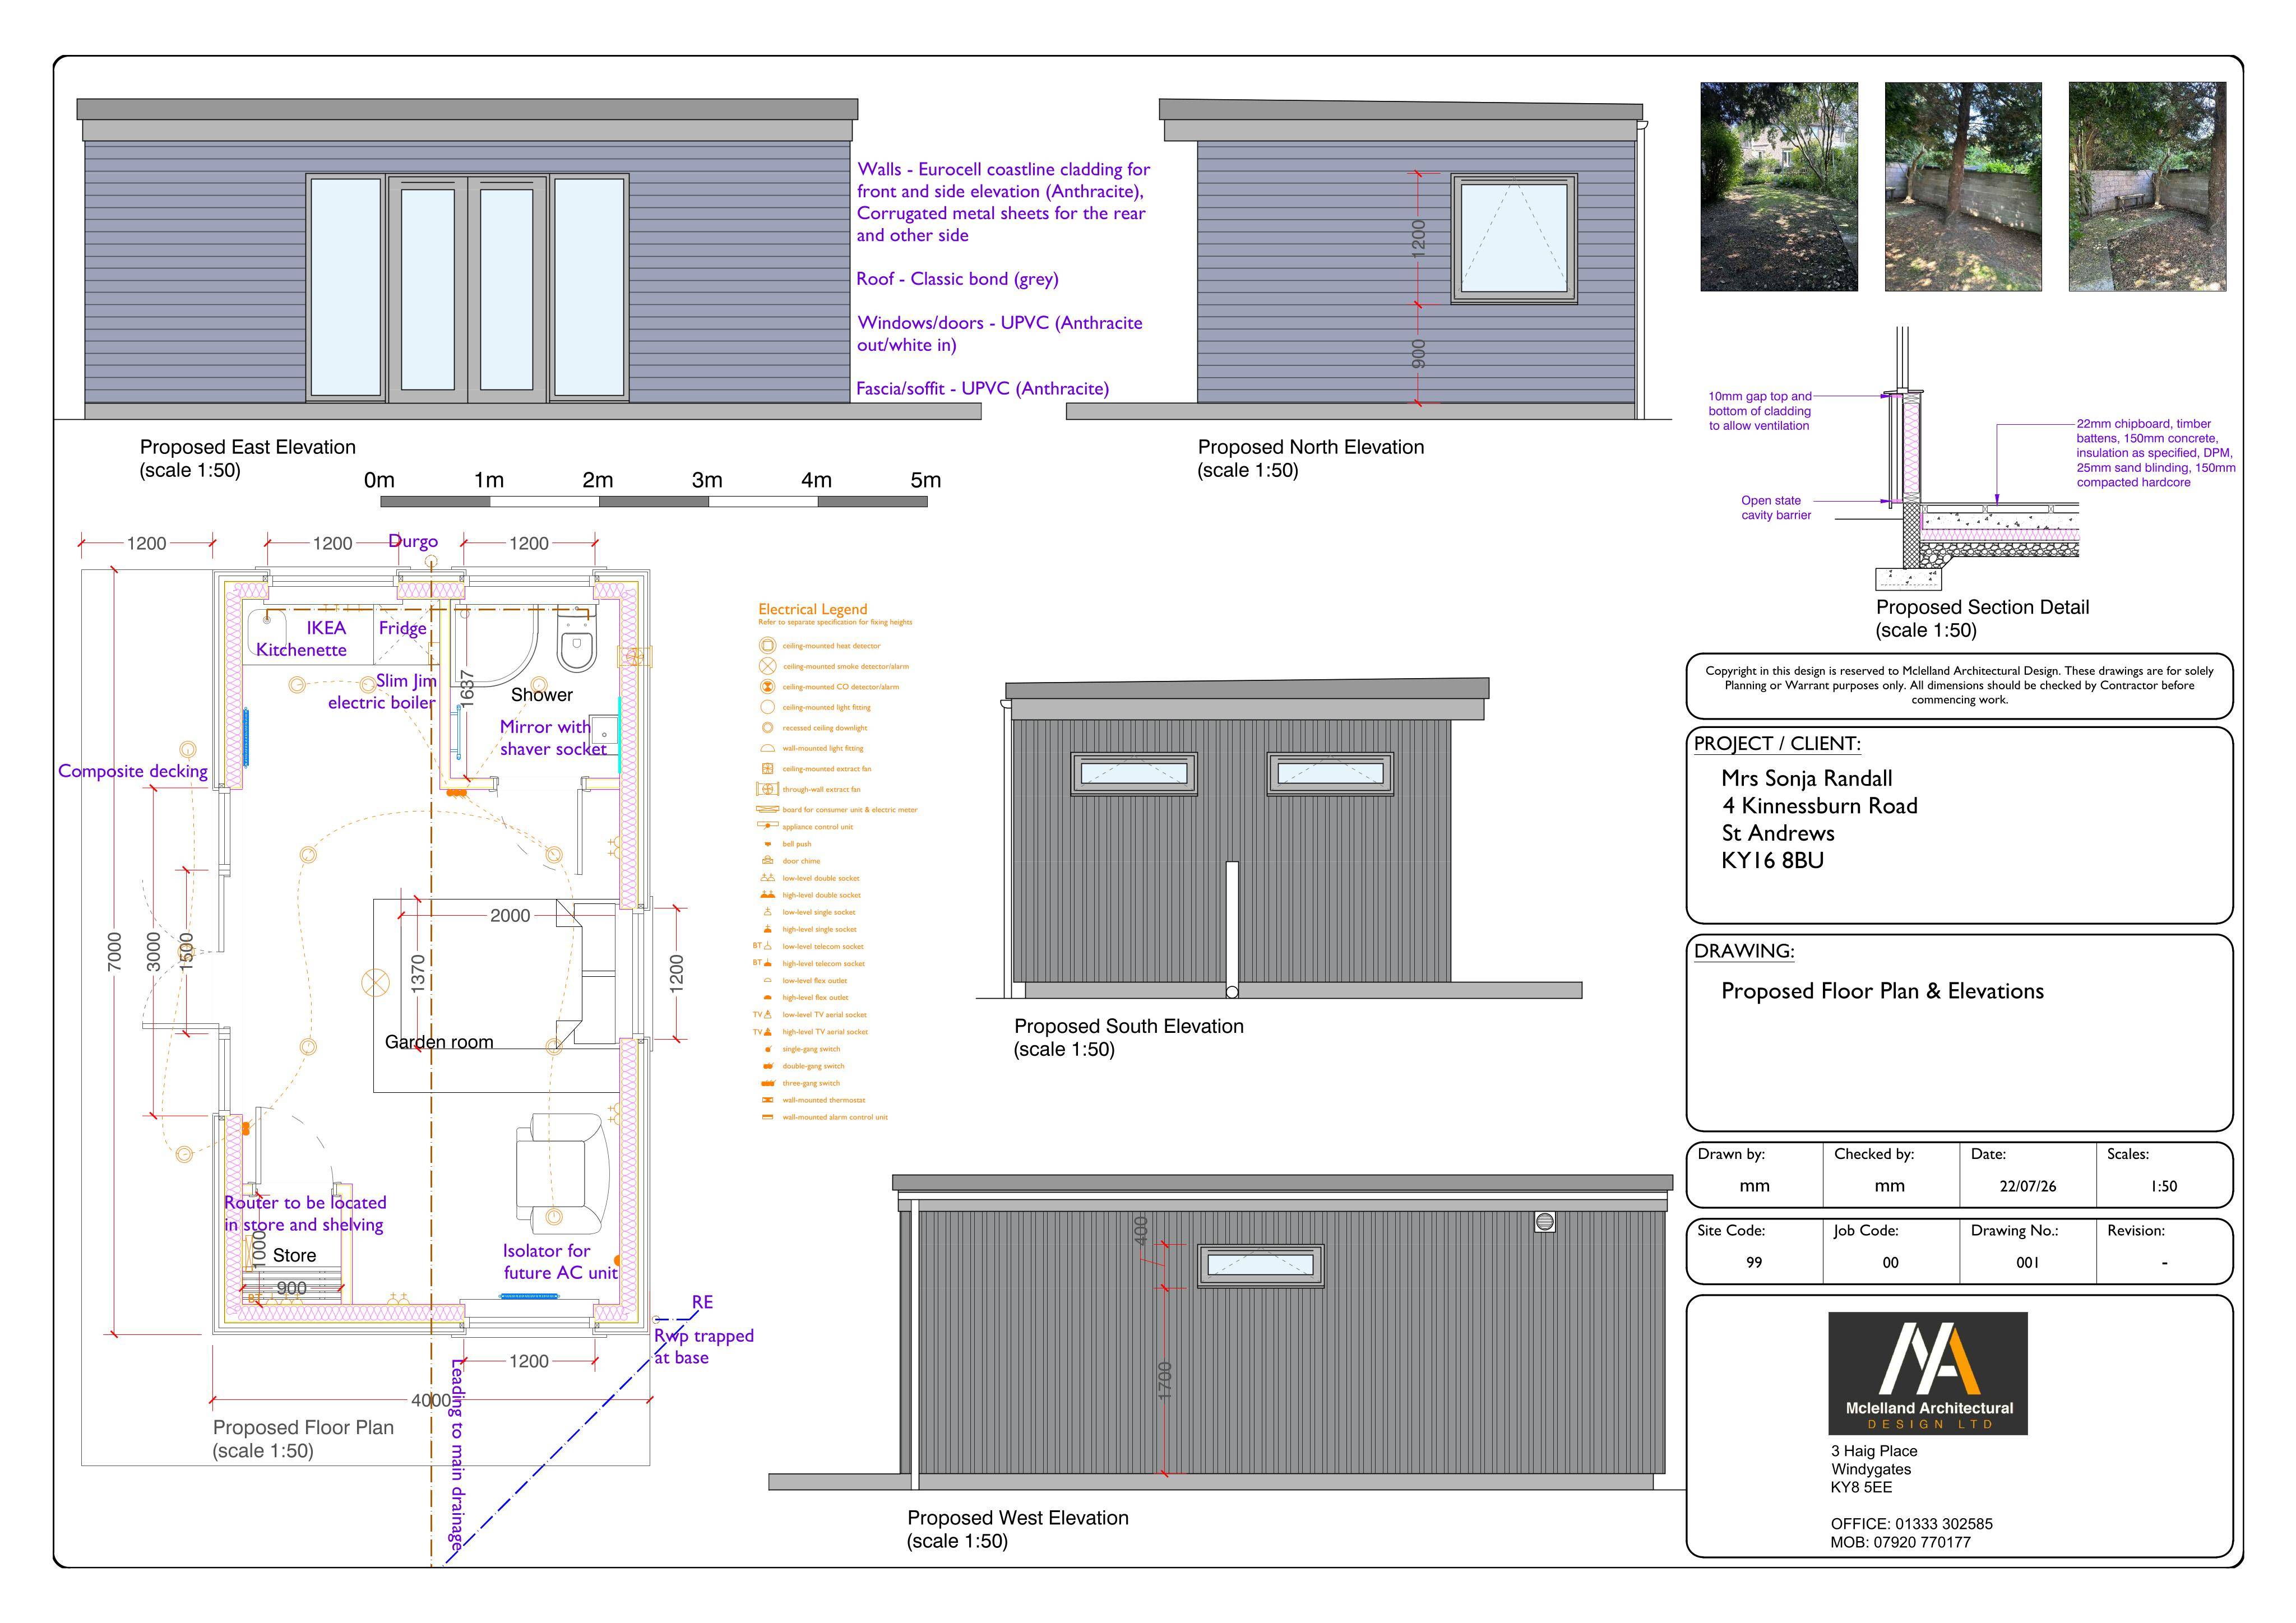Click the North Elevation window
The height and width of the screenshot is (1623, 2296).
pyautogui.click(x=1514, y=238)
